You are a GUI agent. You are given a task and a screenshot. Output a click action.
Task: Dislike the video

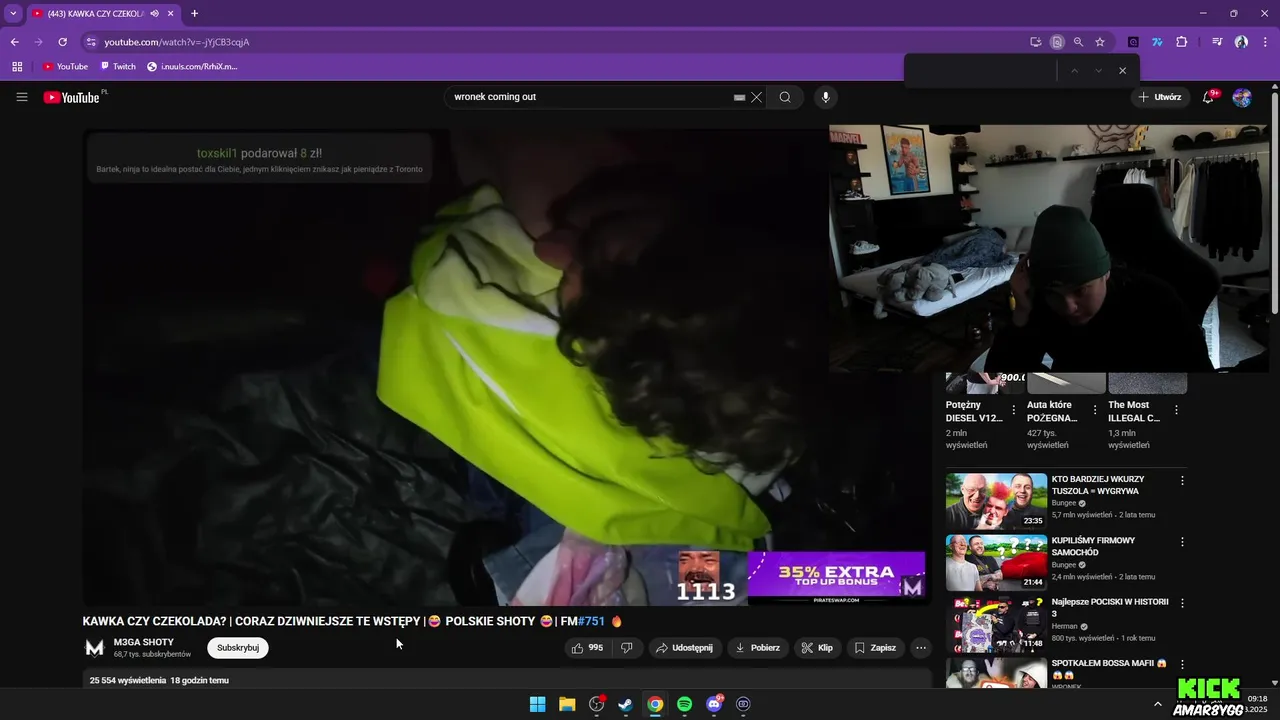(x=627, y=648)
